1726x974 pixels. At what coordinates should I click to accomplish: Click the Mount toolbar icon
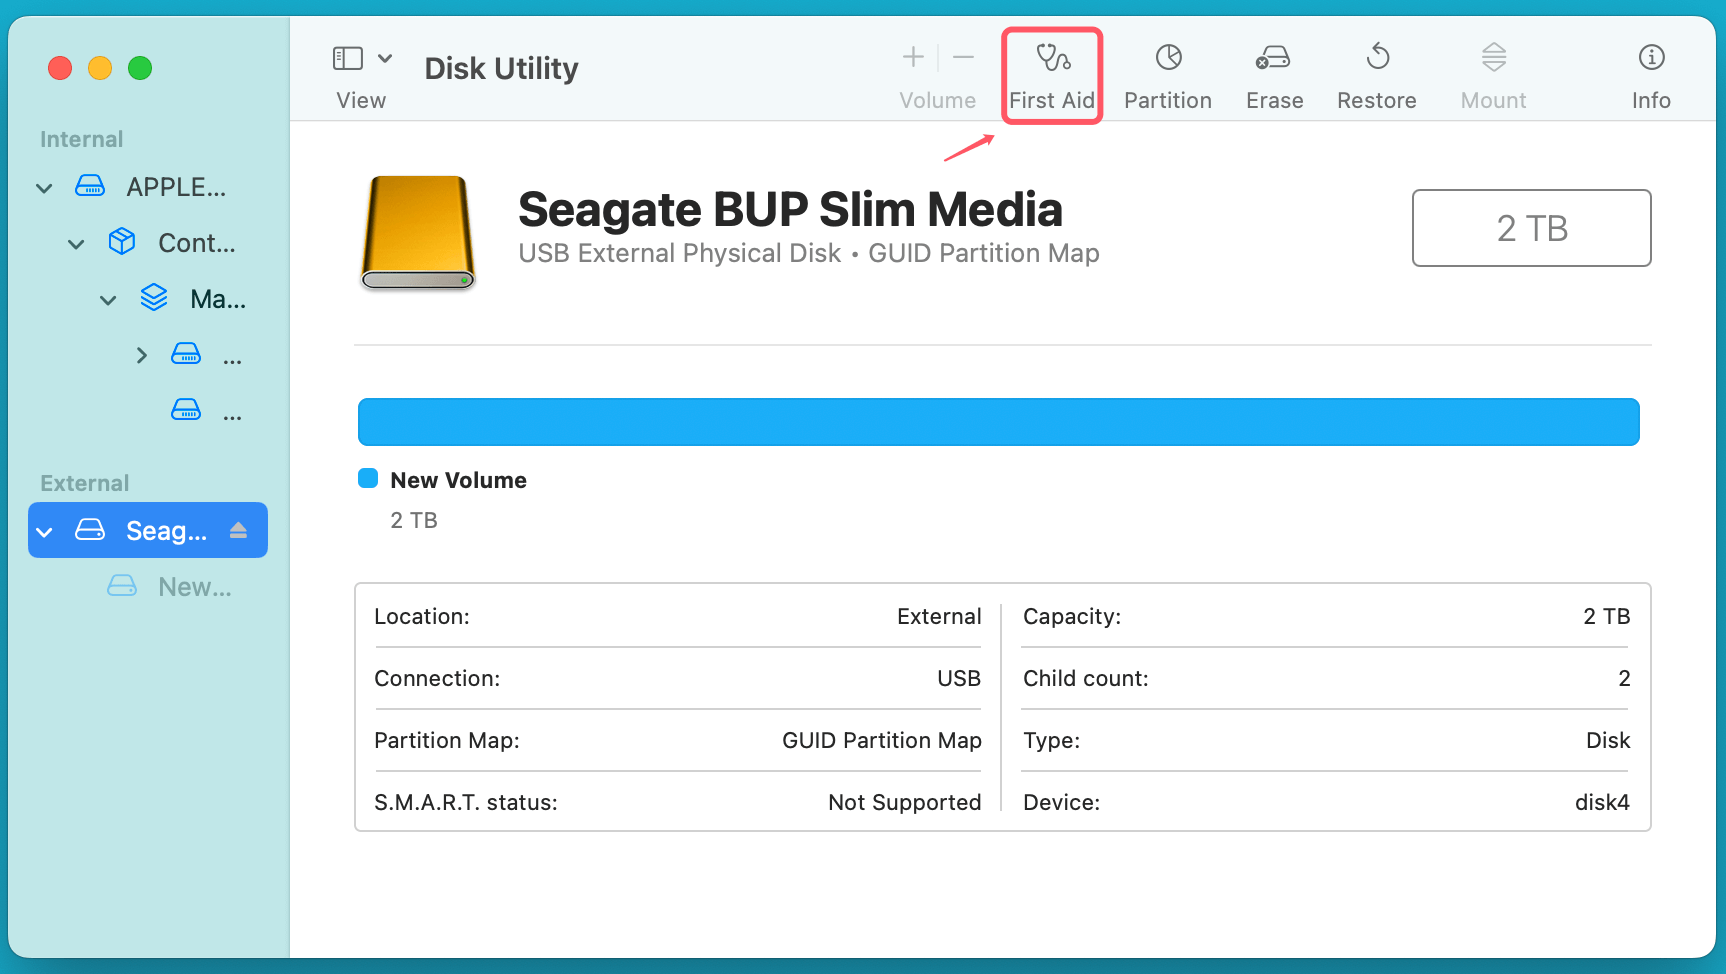point(1492,74)
